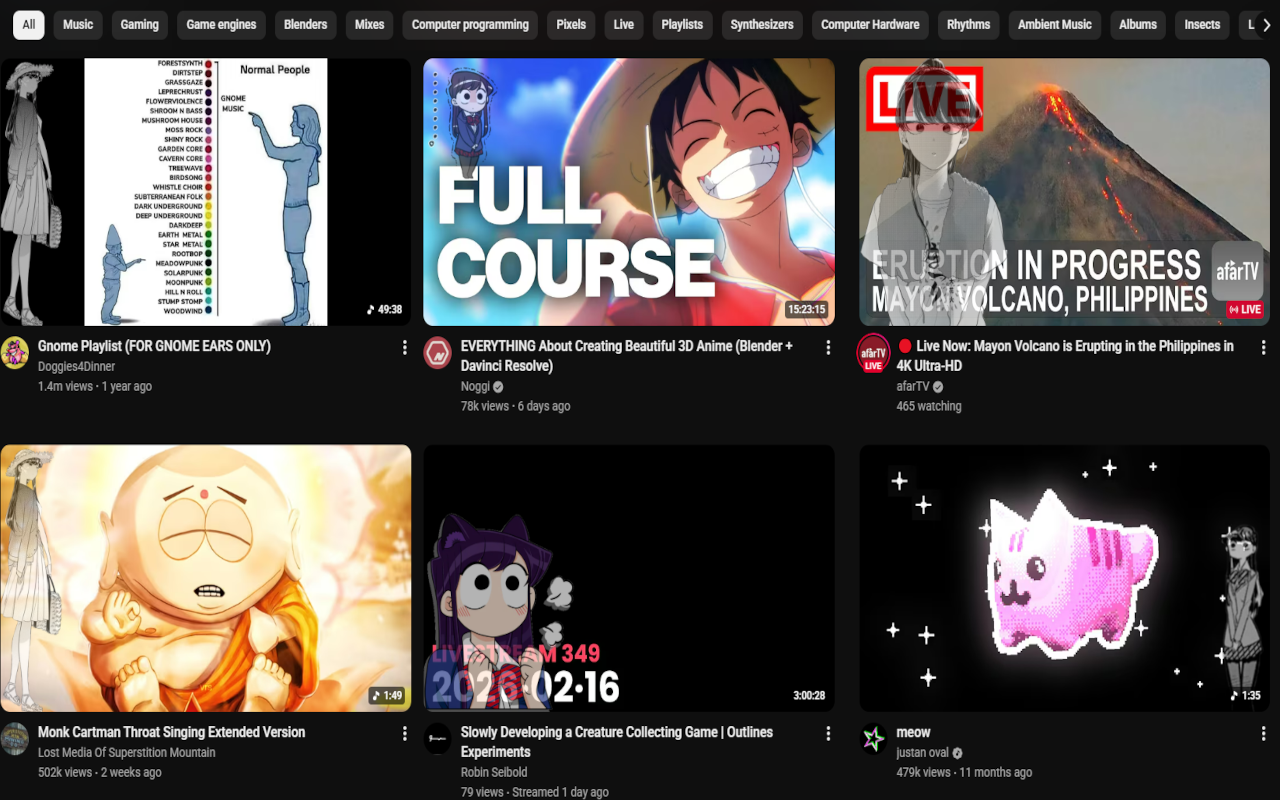Viewport: 1280px width, 800px height.
Task: Click the Noggi red channel avatar
Action: tap(438, 353)
